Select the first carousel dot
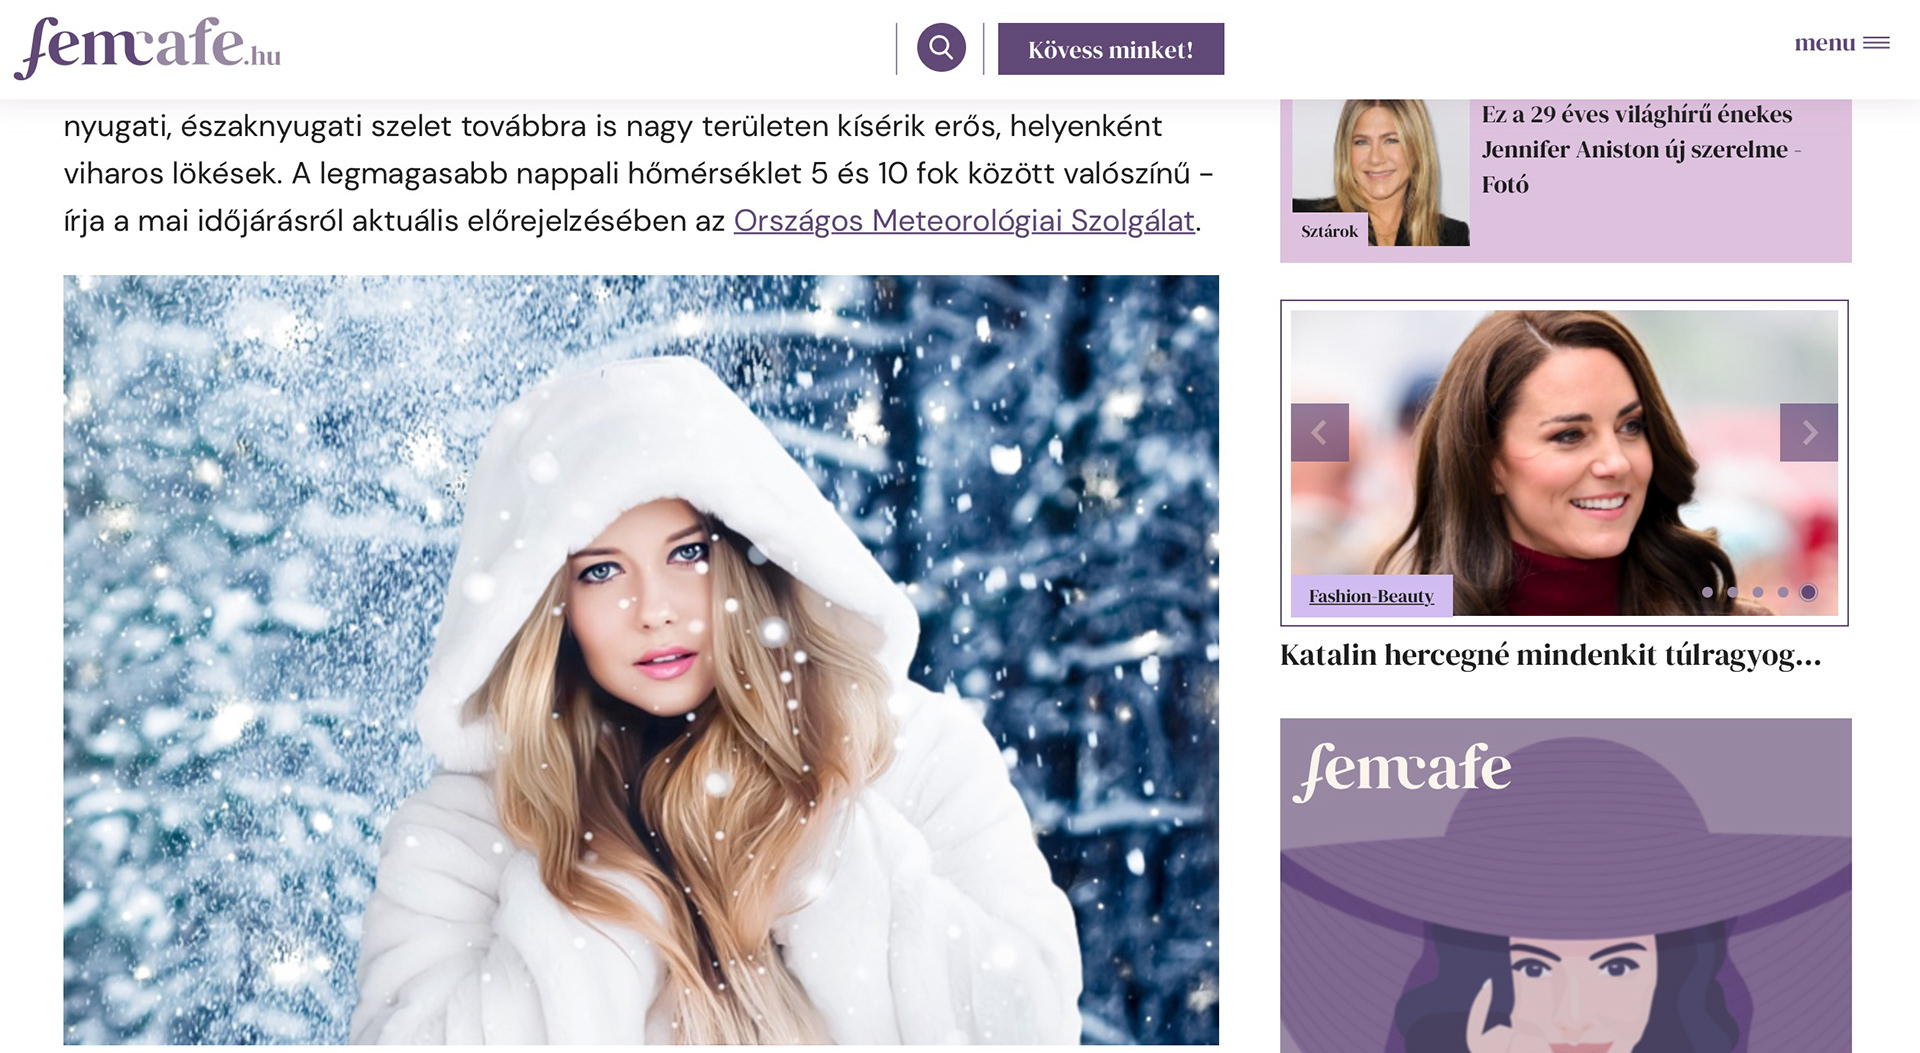The height and width of the screenshot is (1053, 1920). point(1707,592)
